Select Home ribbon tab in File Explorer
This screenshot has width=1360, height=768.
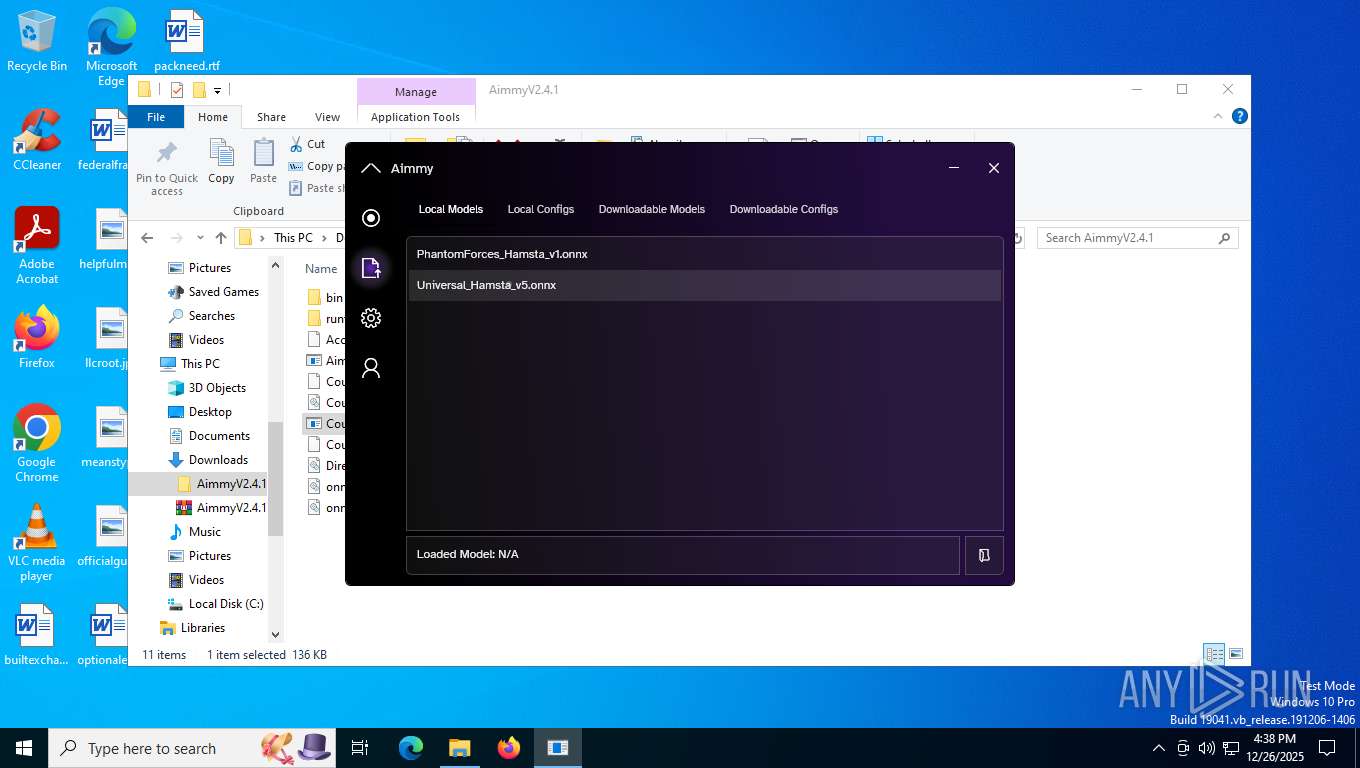click(x=213, y=117)
